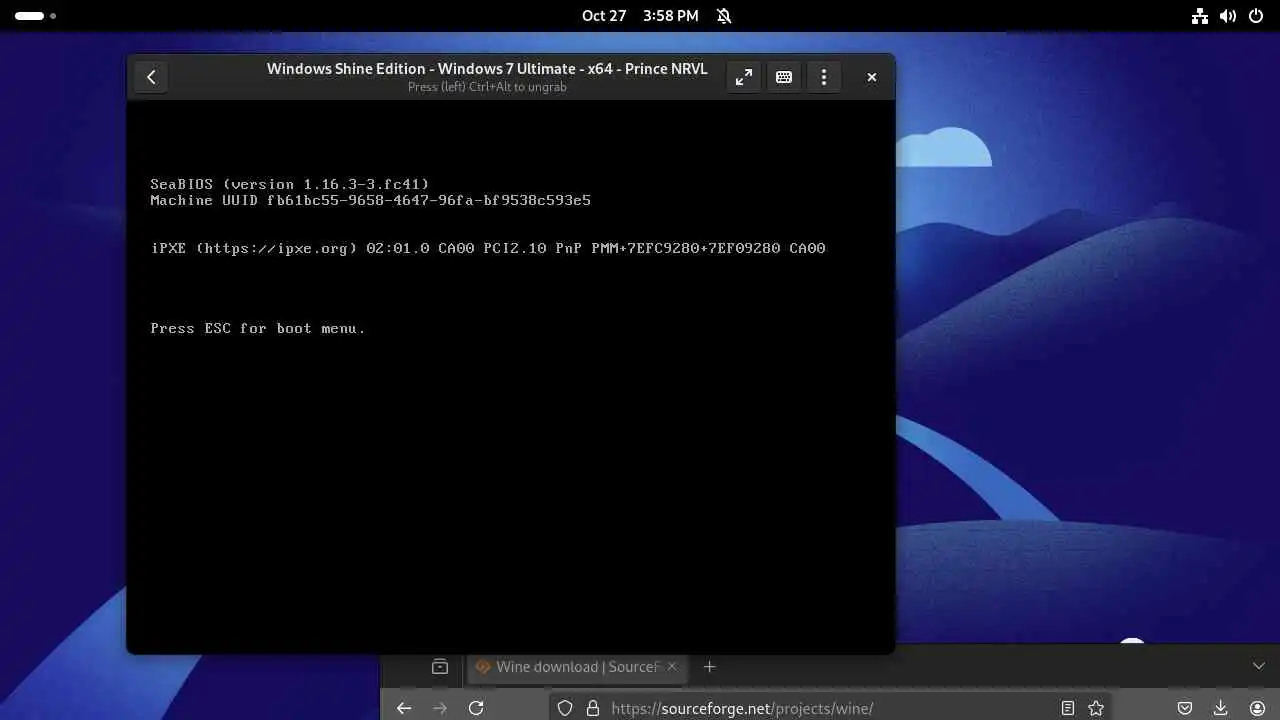This screenshot has height=720, width=1280.
Task: Reload the SourceForge page in Firefox
Action: [476, 708]
